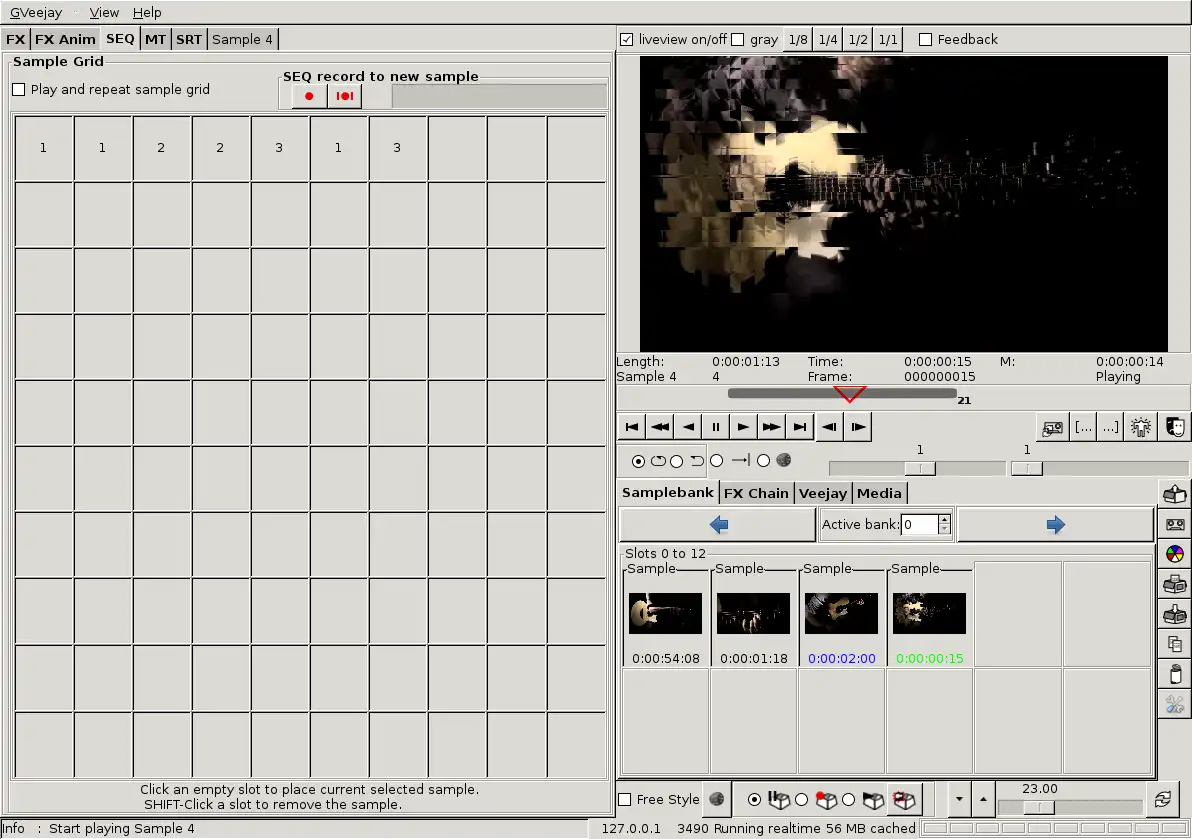Image resolution: width=1192 pixels, height=839 pixels.
Task: Select the red-dot box radio button
Action: click(801, 799)
